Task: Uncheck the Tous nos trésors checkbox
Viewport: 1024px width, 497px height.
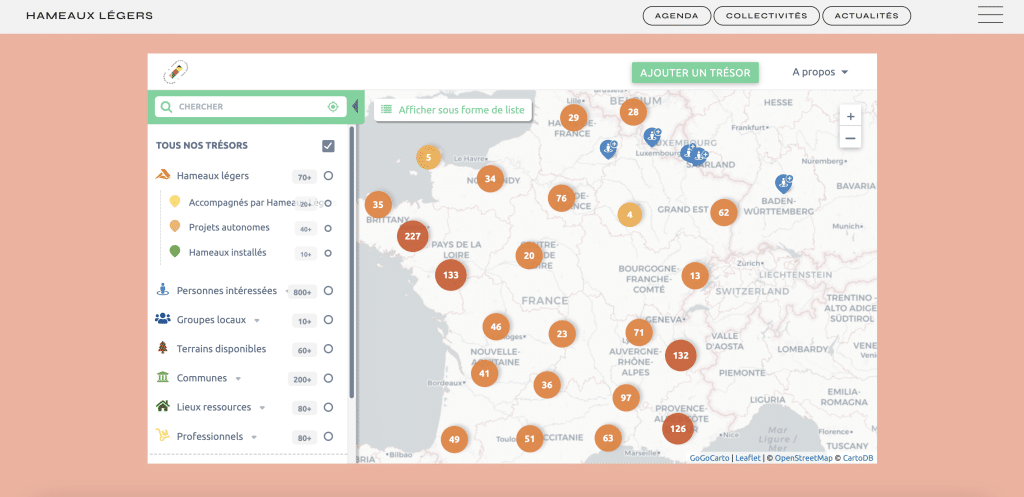Action: (328, 146)
